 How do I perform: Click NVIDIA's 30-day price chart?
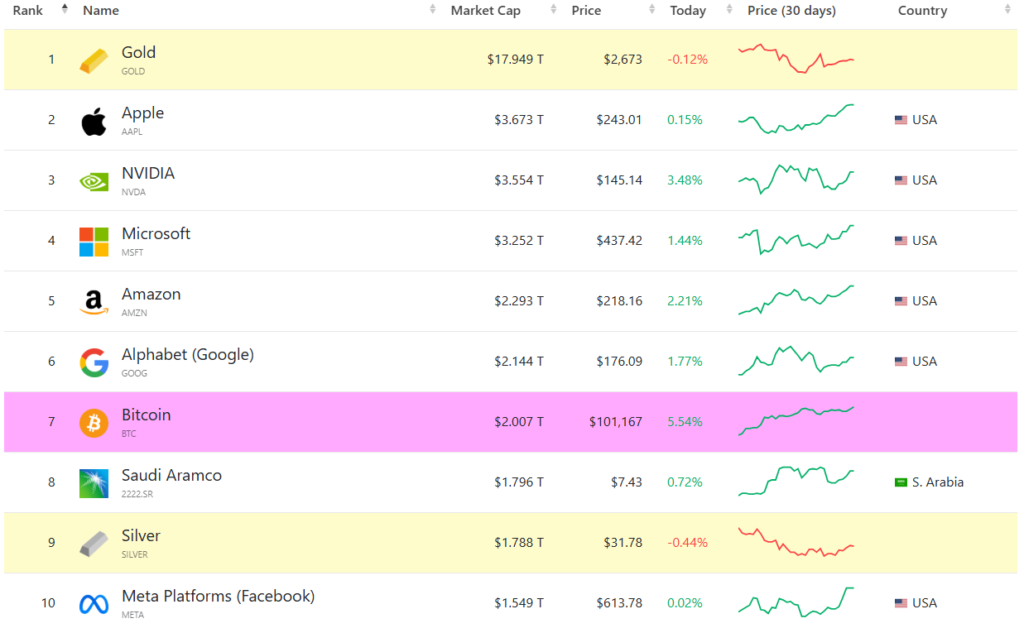pyautogui.click(x=796, y=180)
